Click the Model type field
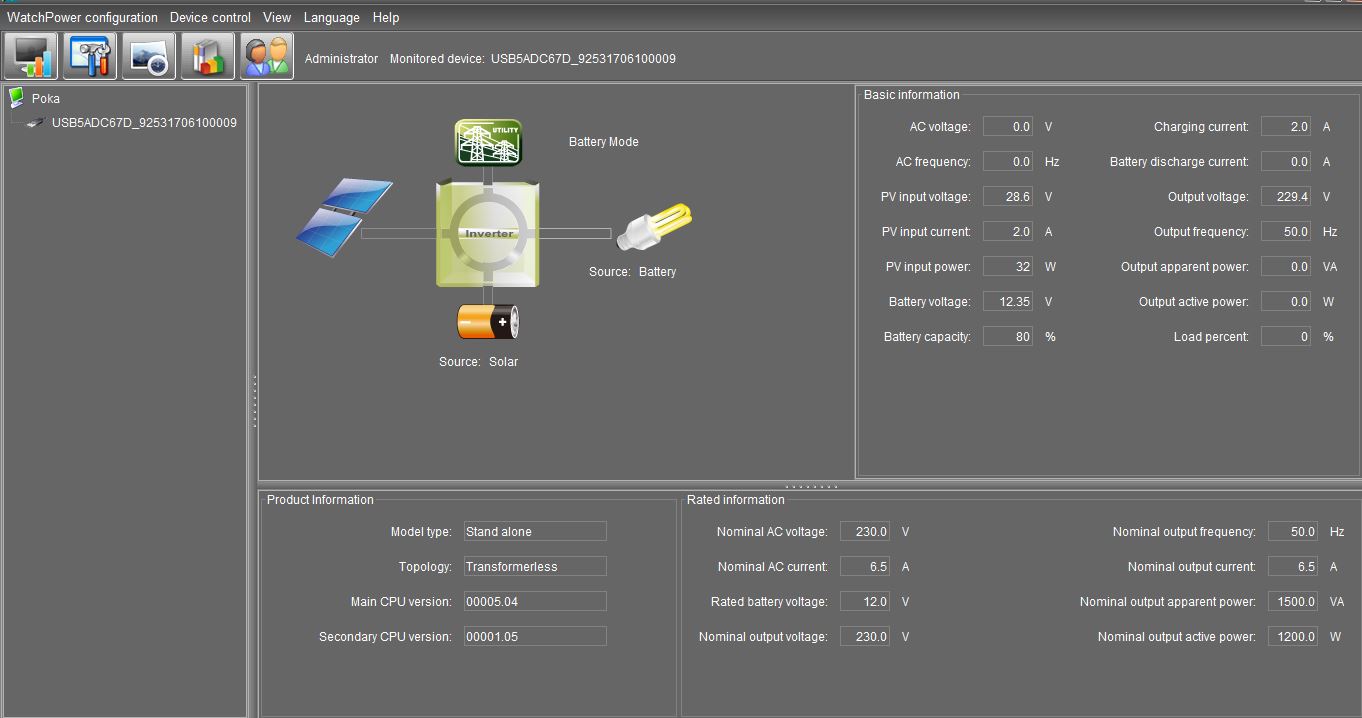1362x718 pixels. [x=535, y=531]
